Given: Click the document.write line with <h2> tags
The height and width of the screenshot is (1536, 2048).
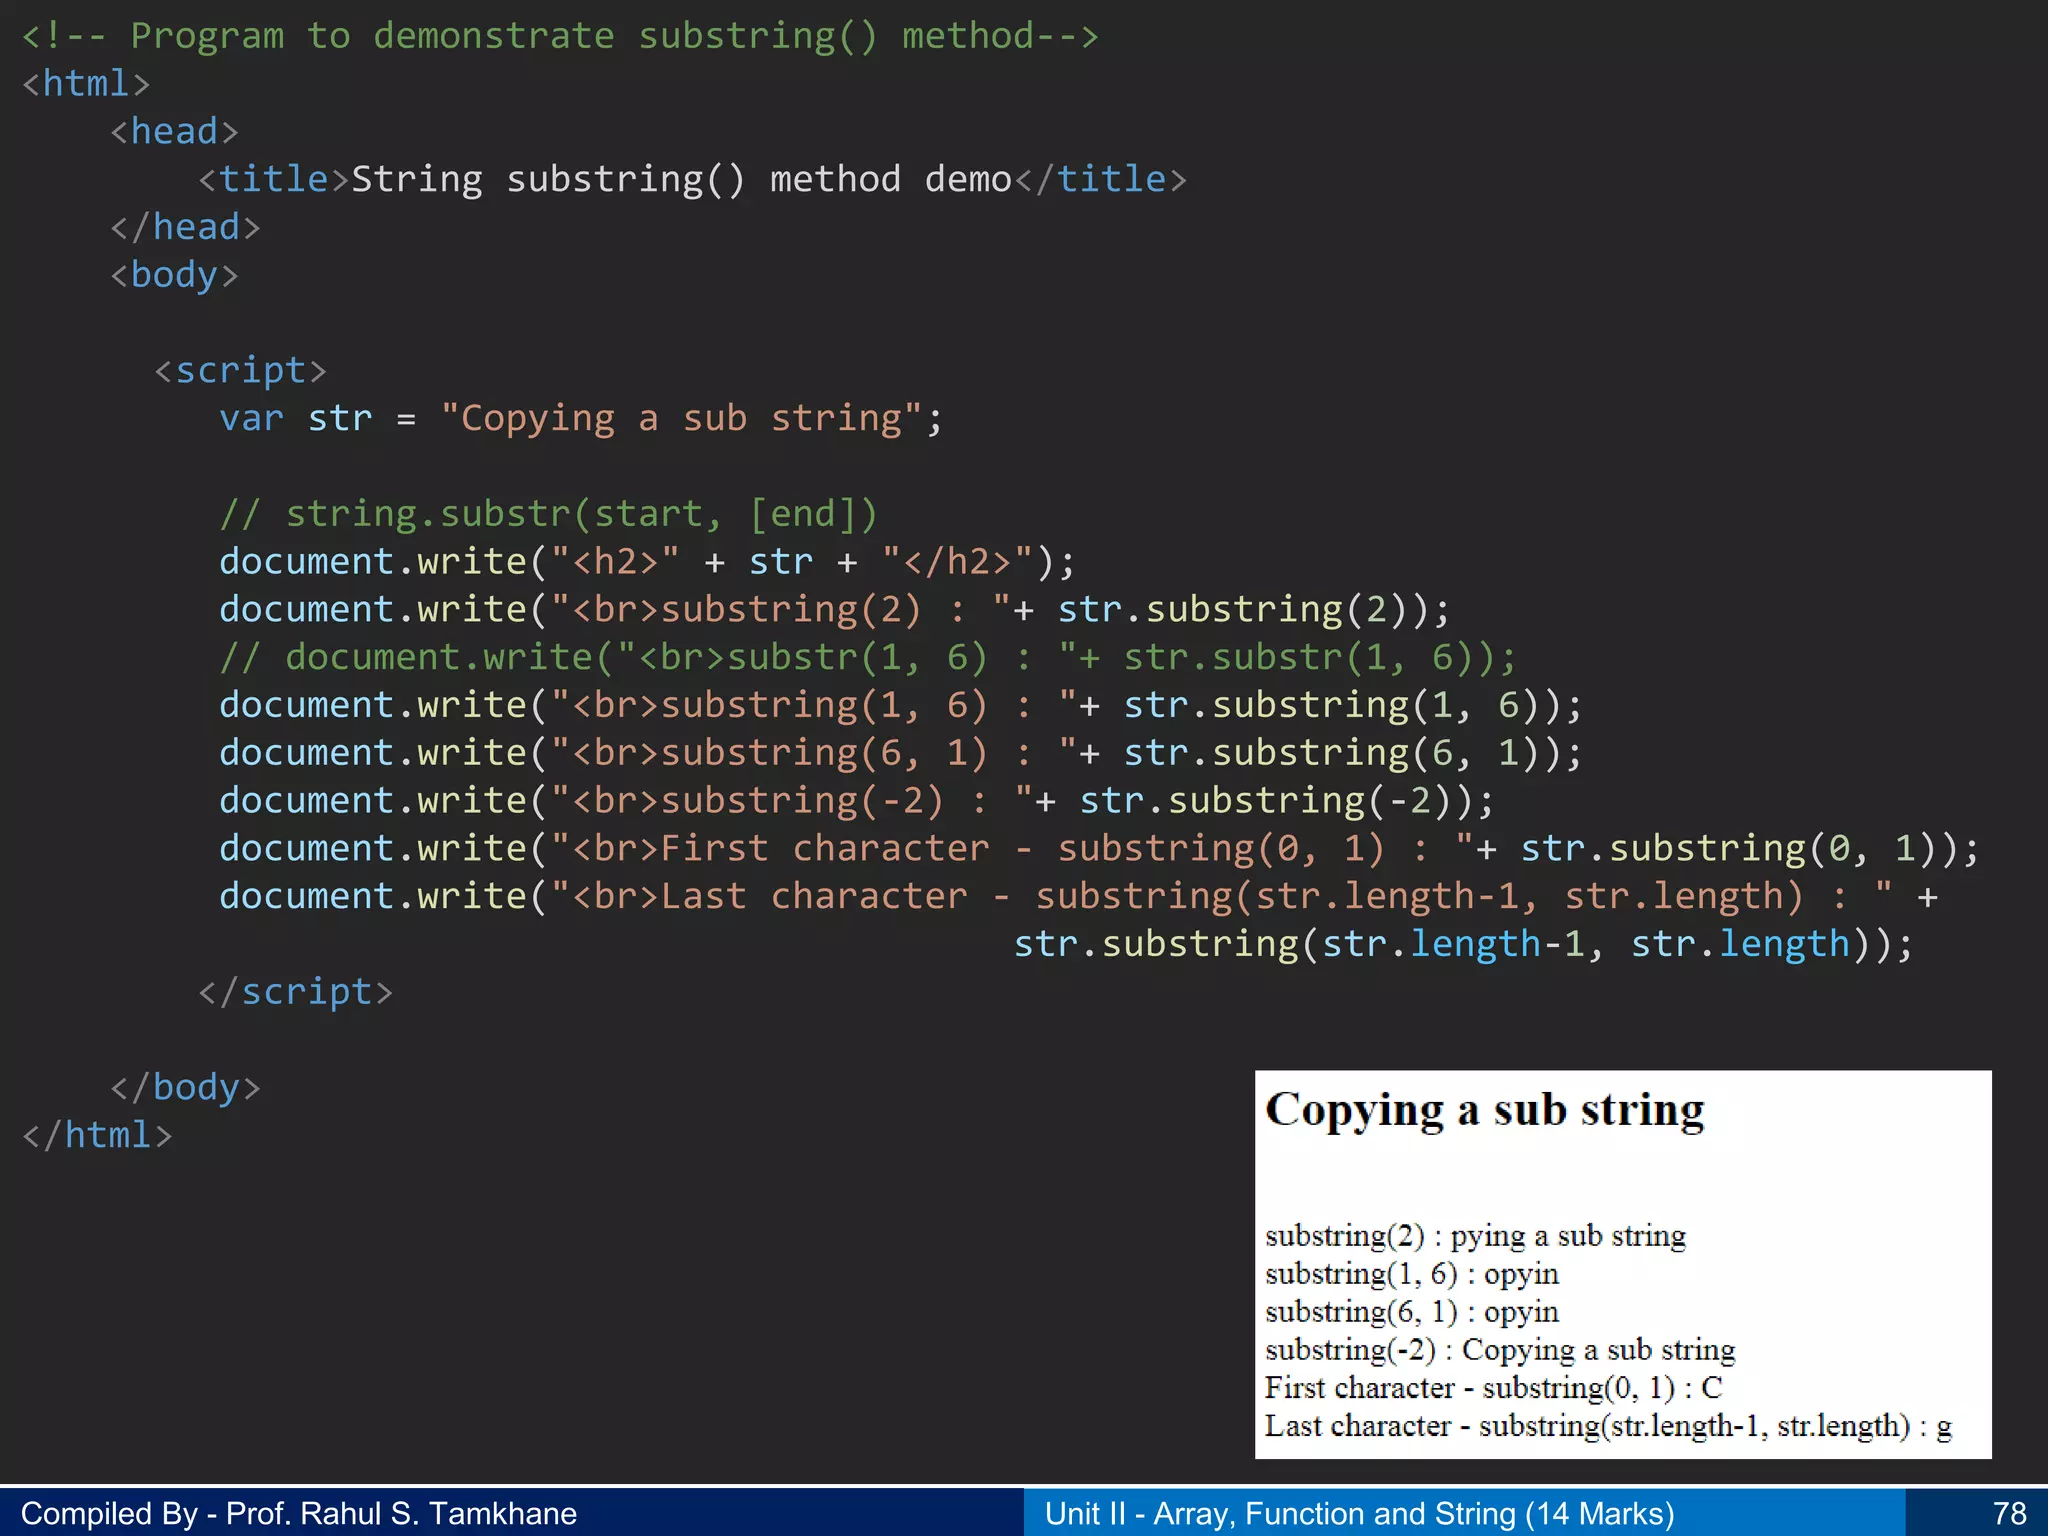Looking at the screenshot, I should click(647, 562).
